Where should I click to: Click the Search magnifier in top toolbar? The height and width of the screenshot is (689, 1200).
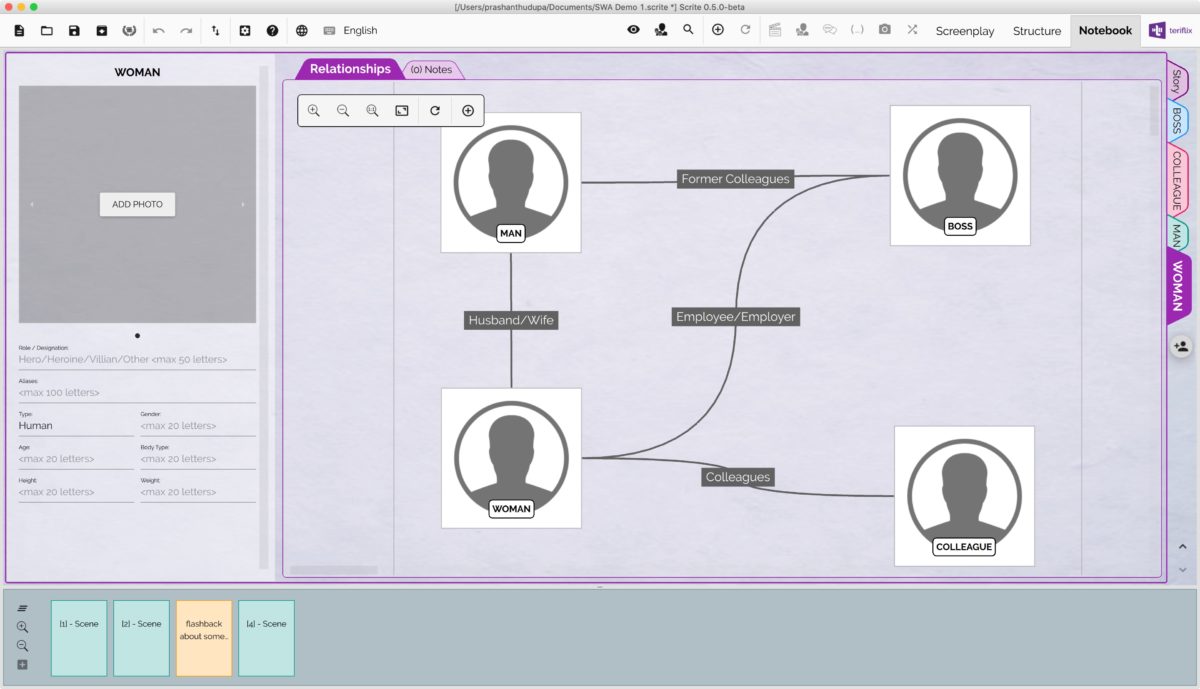click(688, 30)
